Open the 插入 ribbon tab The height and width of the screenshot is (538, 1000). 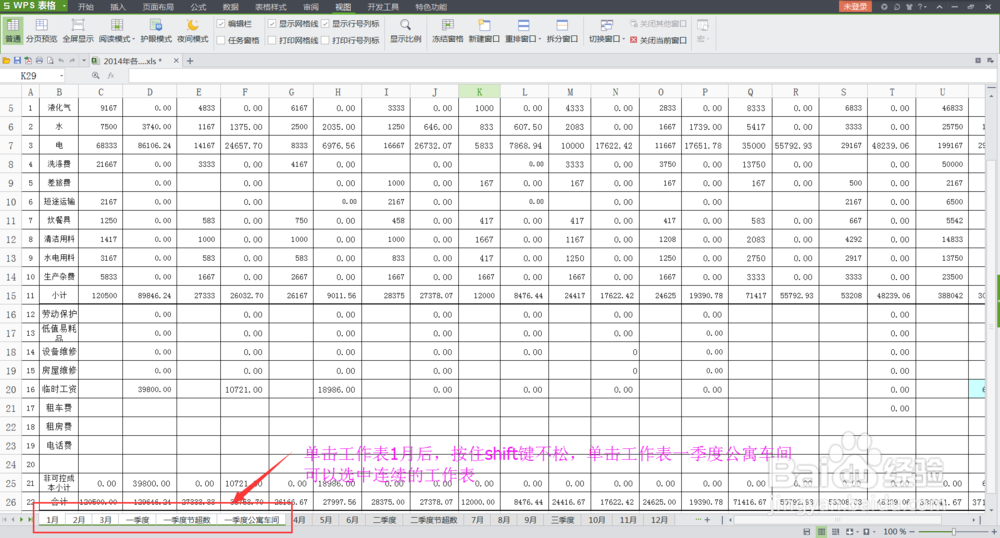coord(118,6)
